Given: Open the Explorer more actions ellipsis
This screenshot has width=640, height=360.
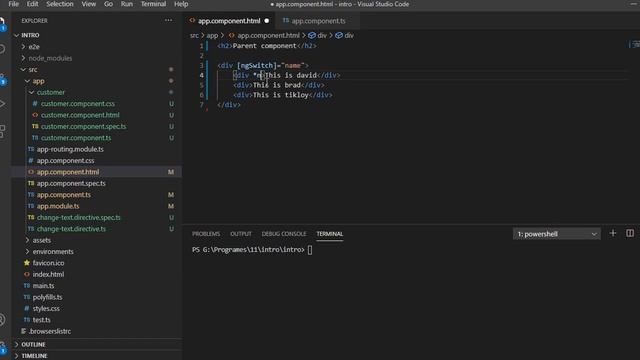Looking at the screenshot, I should (x=168, y=20).
